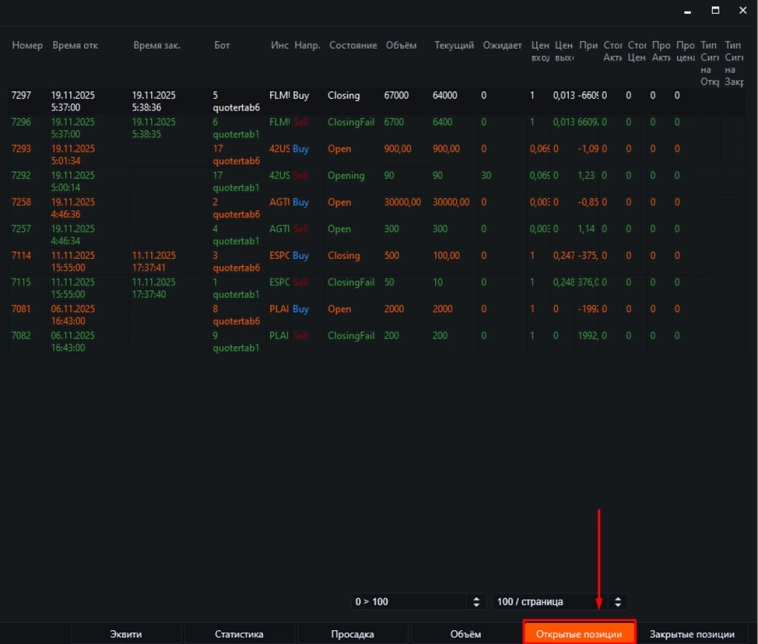This screenshot has width=758, height=644.
Task: Sort by the Номер column header
Action: click(x=26, y=46)
